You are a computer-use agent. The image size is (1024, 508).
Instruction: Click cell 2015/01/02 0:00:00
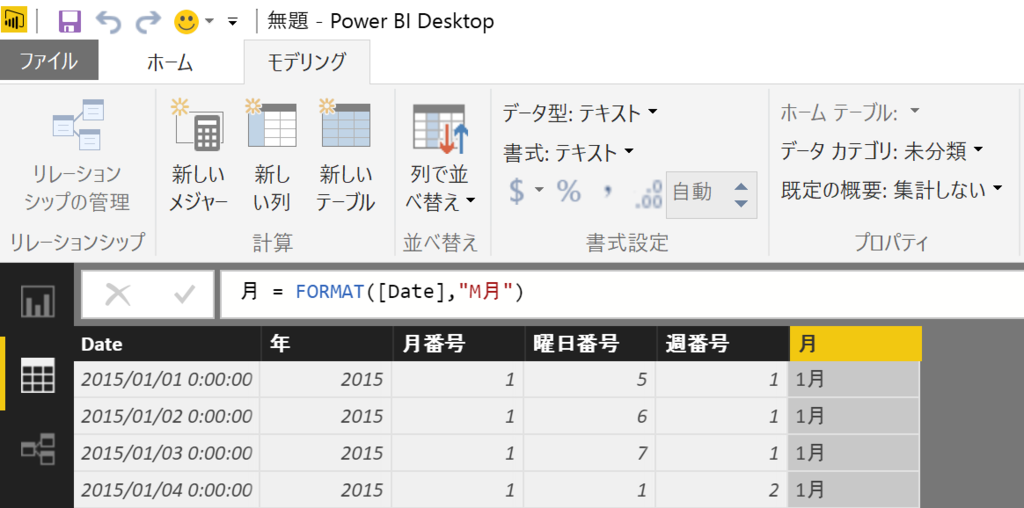pos(167,416)
